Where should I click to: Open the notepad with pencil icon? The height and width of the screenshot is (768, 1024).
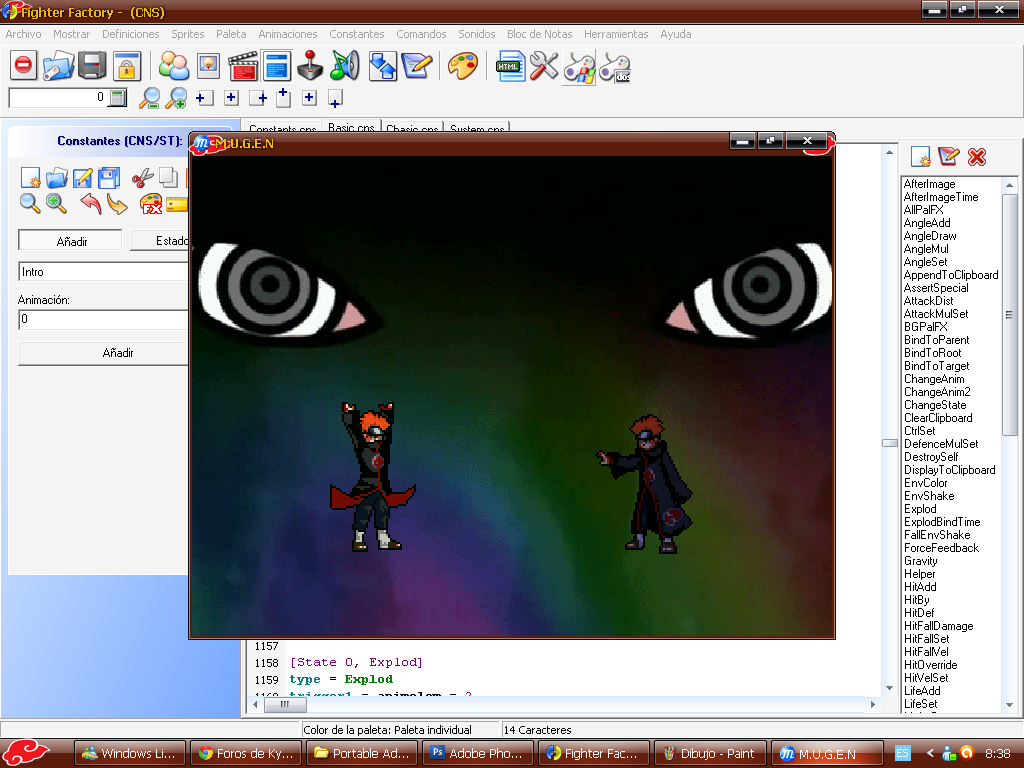417,66
